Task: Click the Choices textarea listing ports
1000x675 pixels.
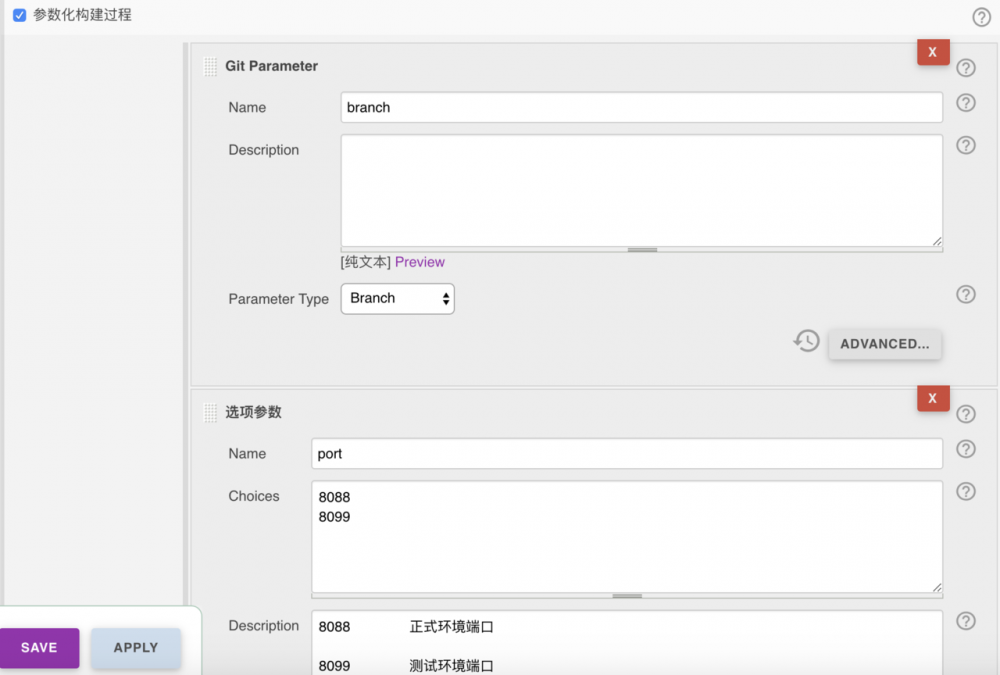Action: (x=625, y=538)
